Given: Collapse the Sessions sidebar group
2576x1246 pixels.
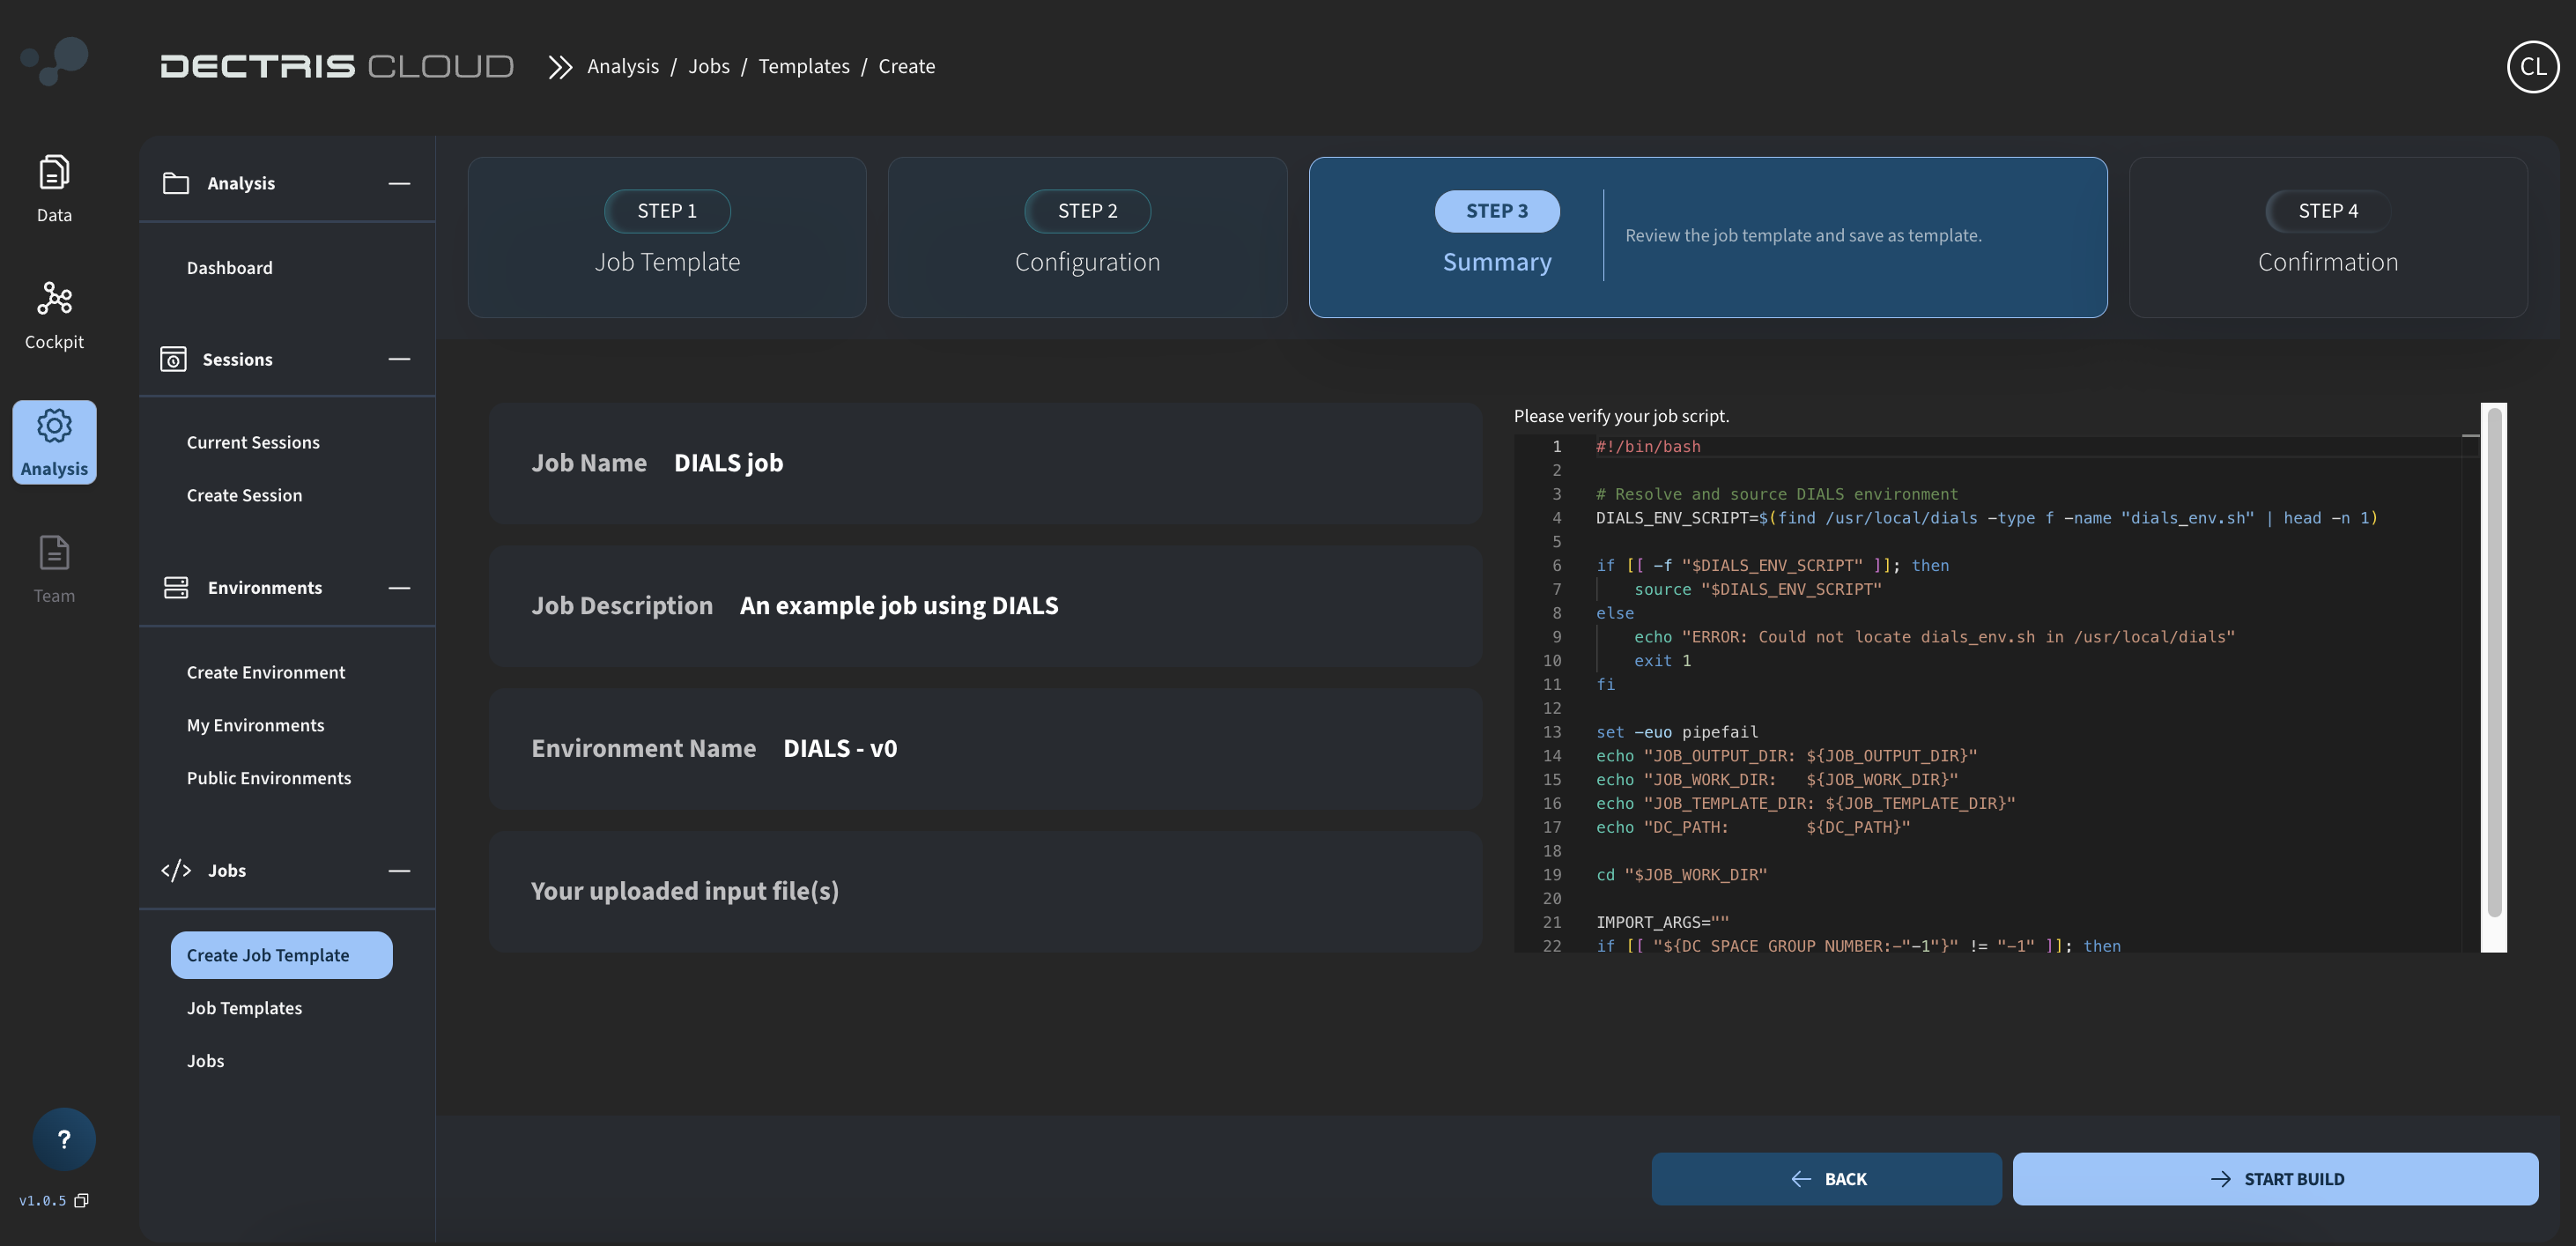Looking at the screenshot, I should pyautogui.click(x=399, y=359).
